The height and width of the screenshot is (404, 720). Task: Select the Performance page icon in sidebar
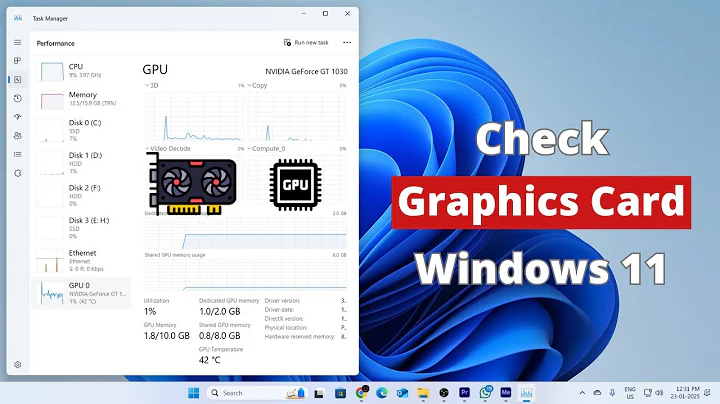pyautogui.click(x=17, y=79)
